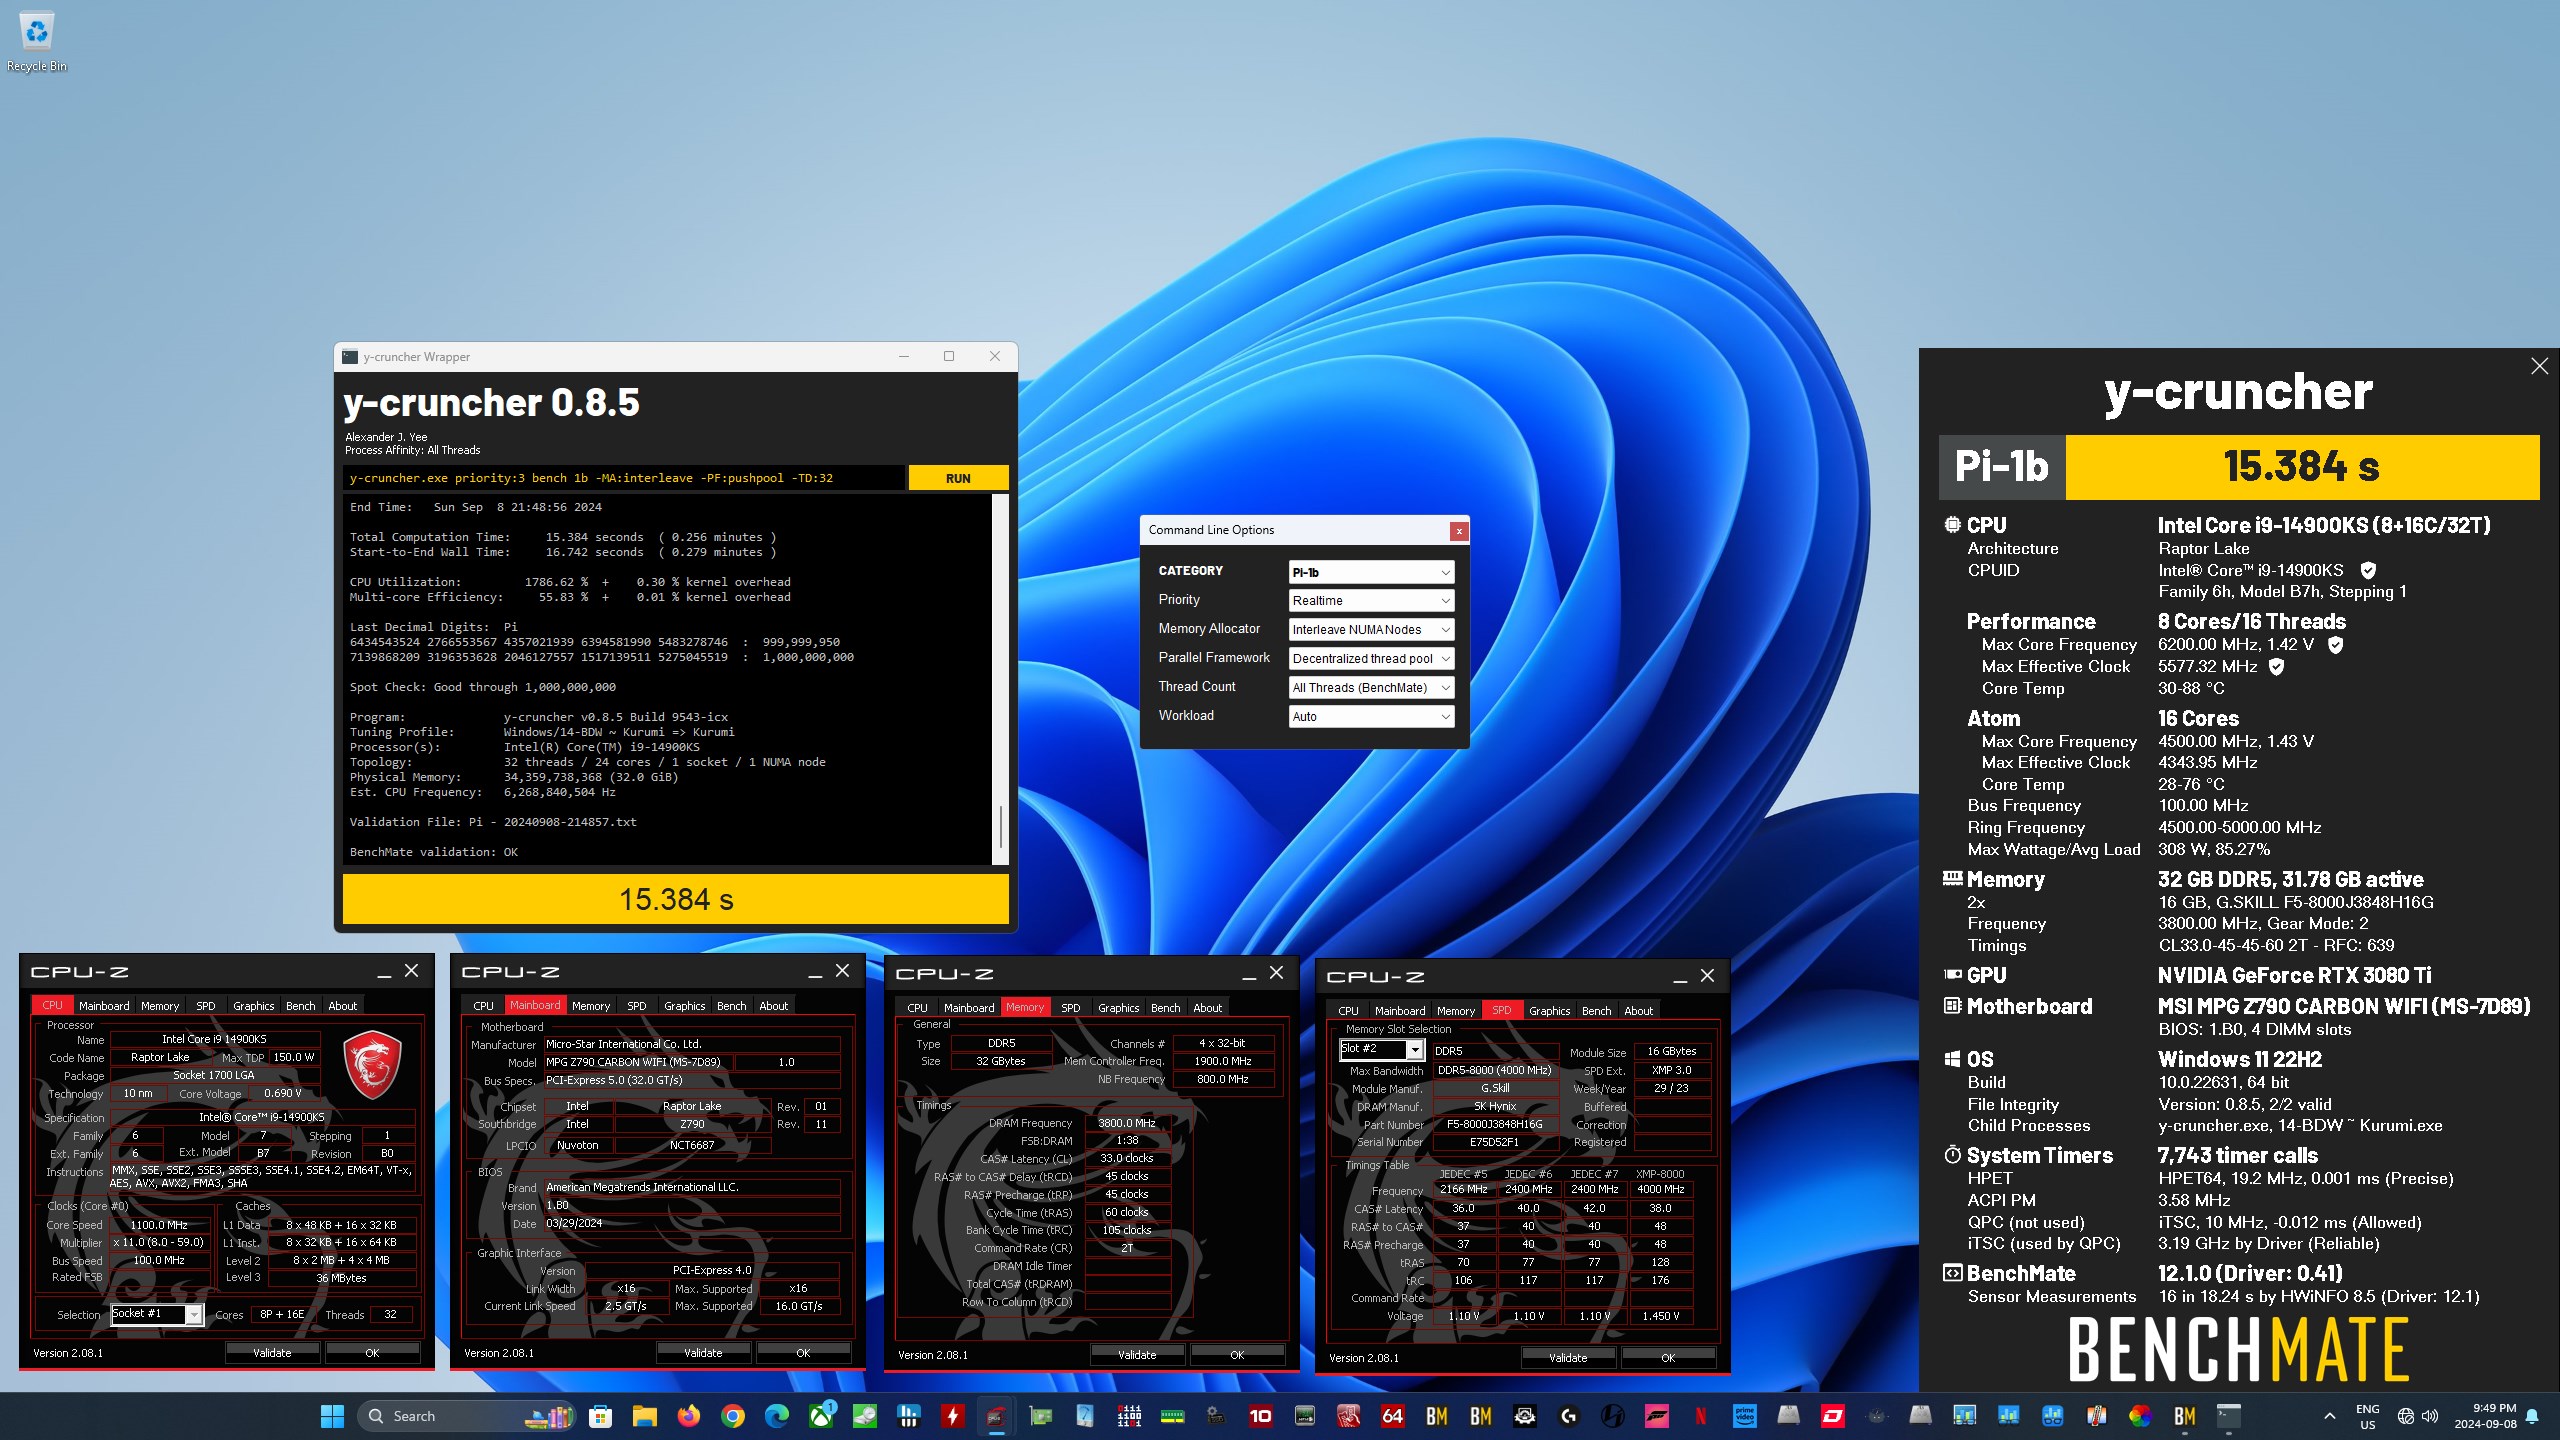Open Graphics tab in first CPU-Z window

(253, 1006)
